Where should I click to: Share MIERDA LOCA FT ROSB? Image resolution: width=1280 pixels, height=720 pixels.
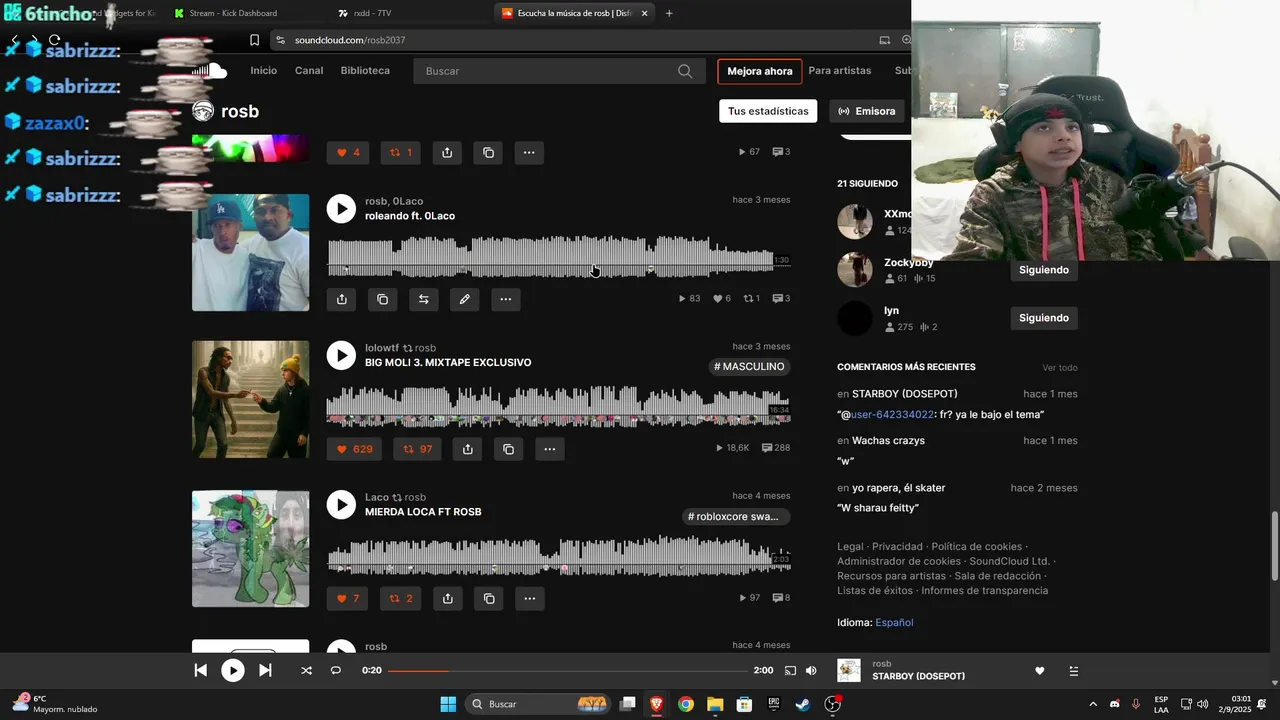pyautogui.click(x=448, y=598)
